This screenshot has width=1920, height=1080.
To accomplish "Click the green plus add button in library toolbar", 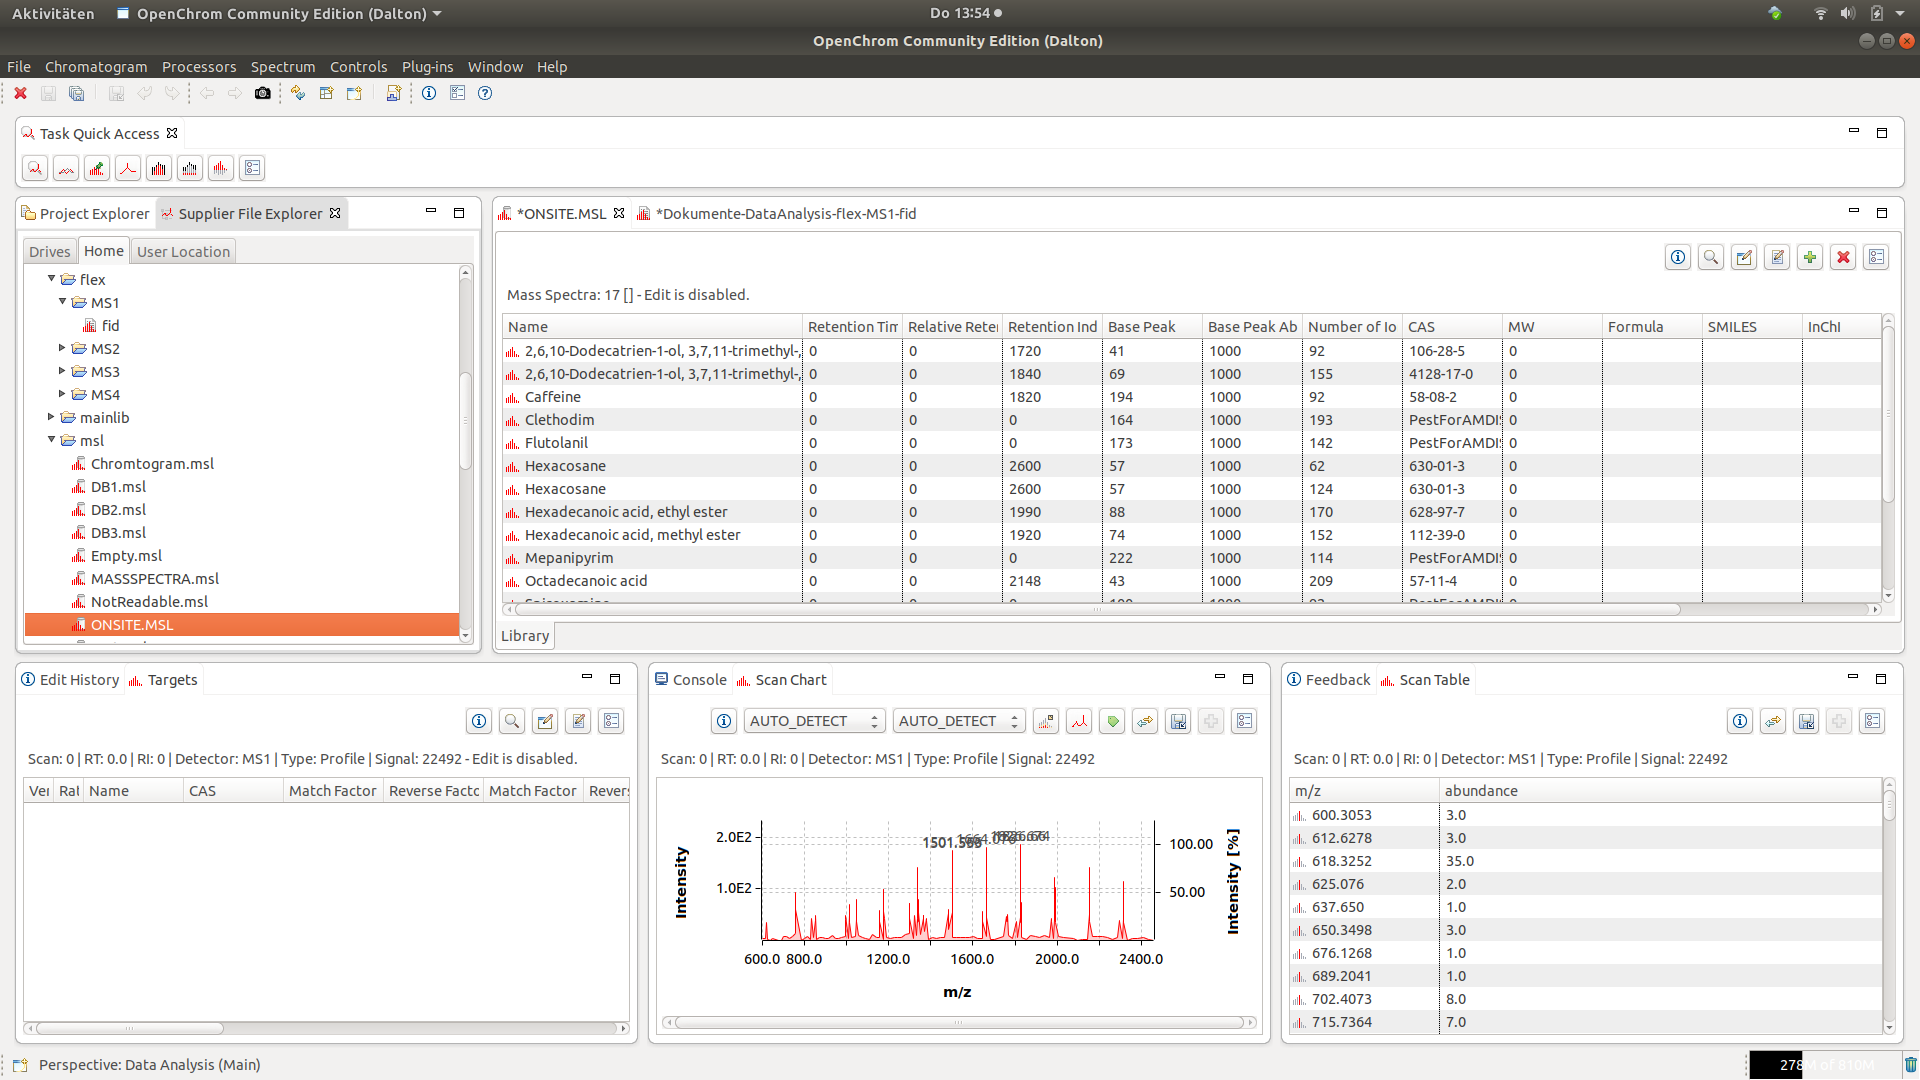I will (x=1810, y=258).
